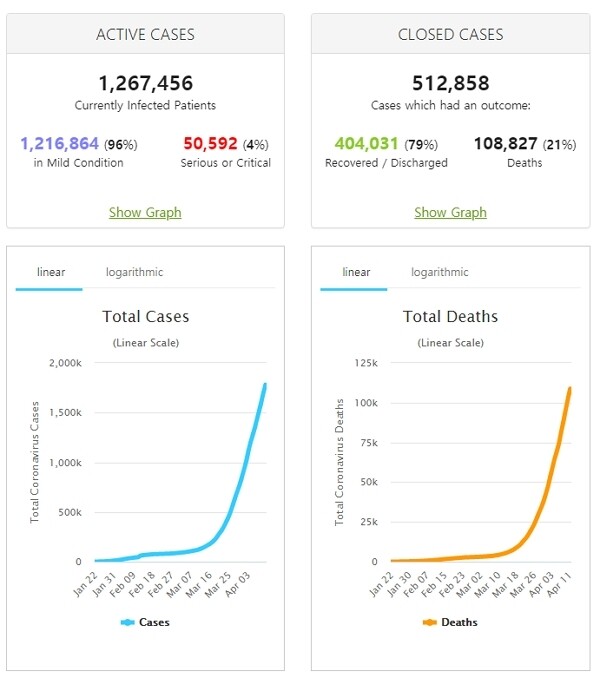Click the Total Cases chart title
Image resolution: width=600 pixels, height=678 pixels.
tap(145, 317)
